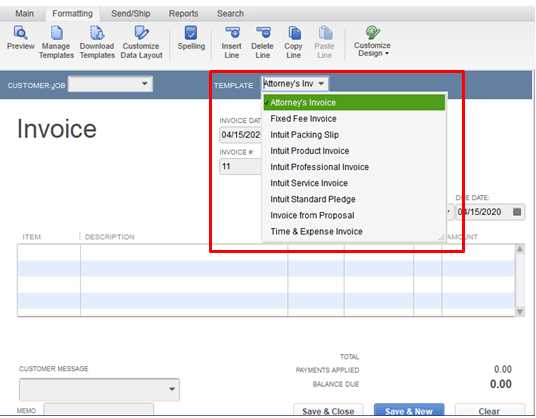Open Customize Design menu
The width and height of the screenshot is (536, 418).
(x=372, y=41)
